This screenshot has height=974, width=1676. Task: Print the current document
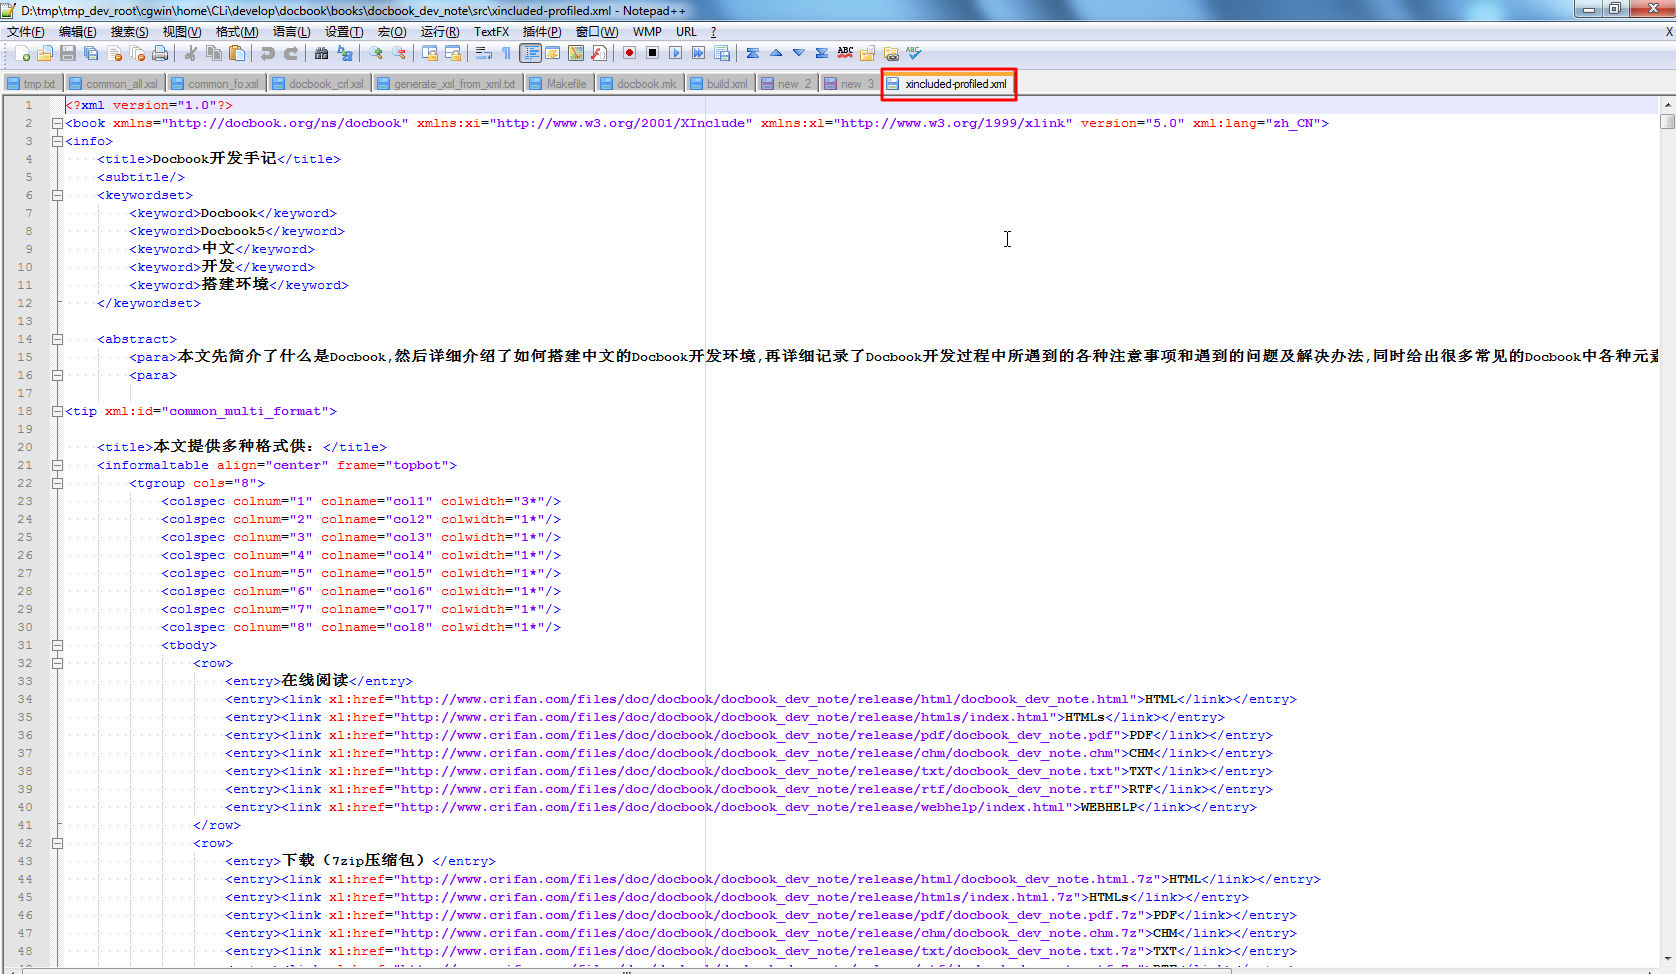coord(160,53)
